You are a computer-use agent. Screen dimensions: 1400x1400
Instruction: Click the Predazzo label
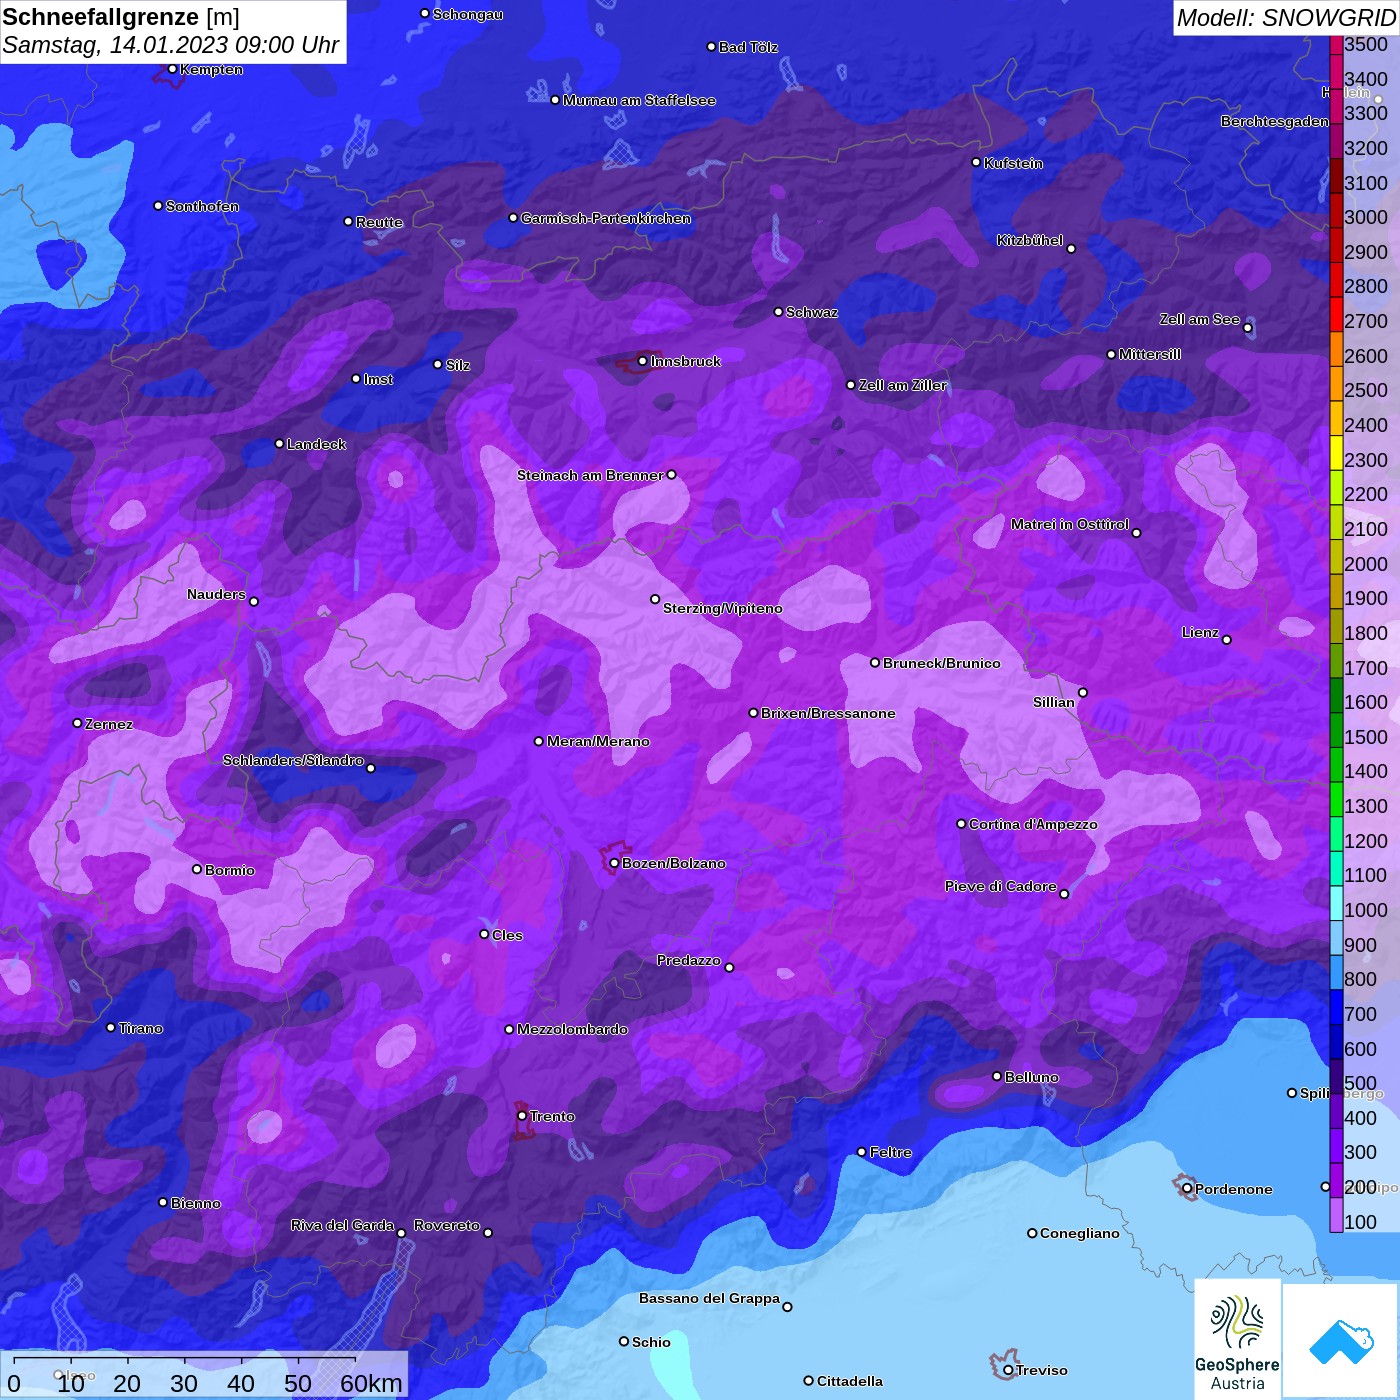688,960
